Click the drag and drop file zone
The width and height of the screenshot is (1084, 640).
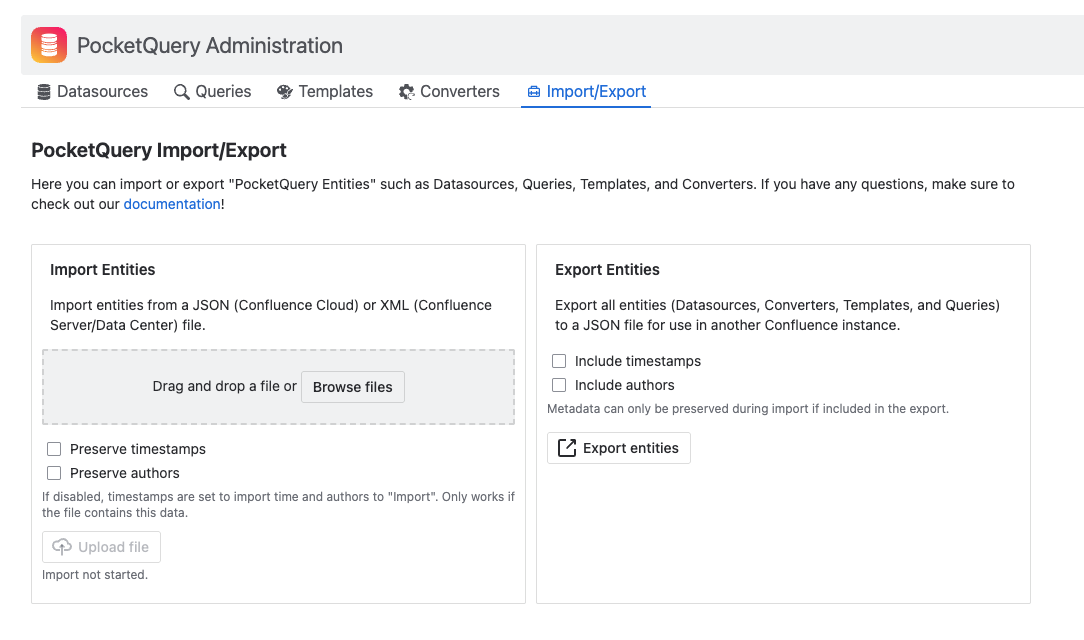(279, 387)
